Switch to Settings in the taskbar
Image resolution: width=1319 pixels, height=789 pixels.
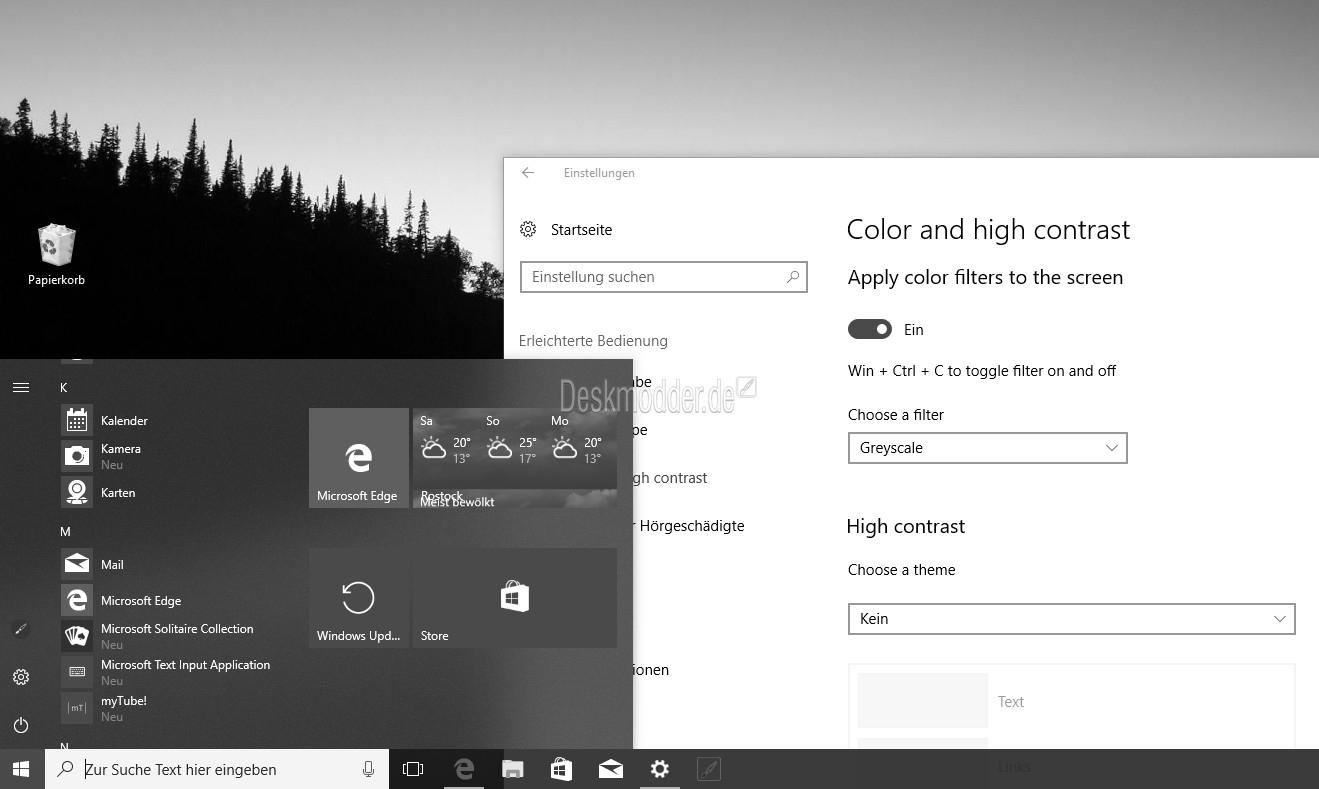coord(660,769)
